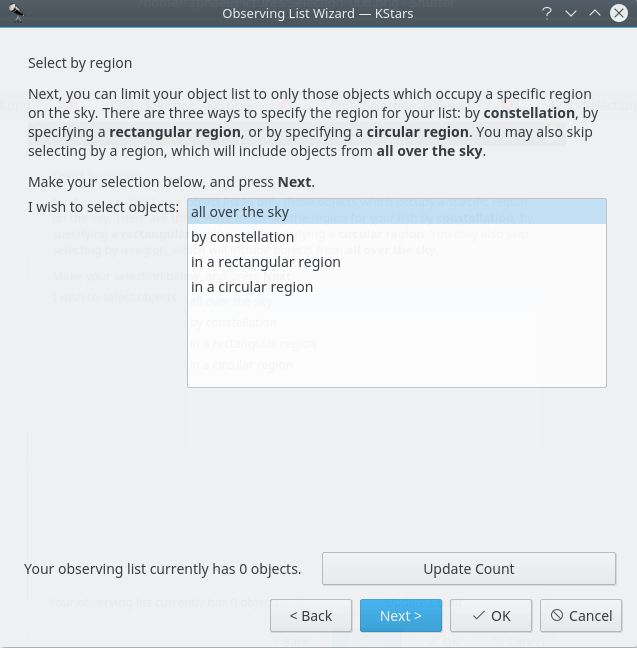Screen dimensions: 637x648
Task: Click the checkmark icon on the OK button
Action: [479, 616]
